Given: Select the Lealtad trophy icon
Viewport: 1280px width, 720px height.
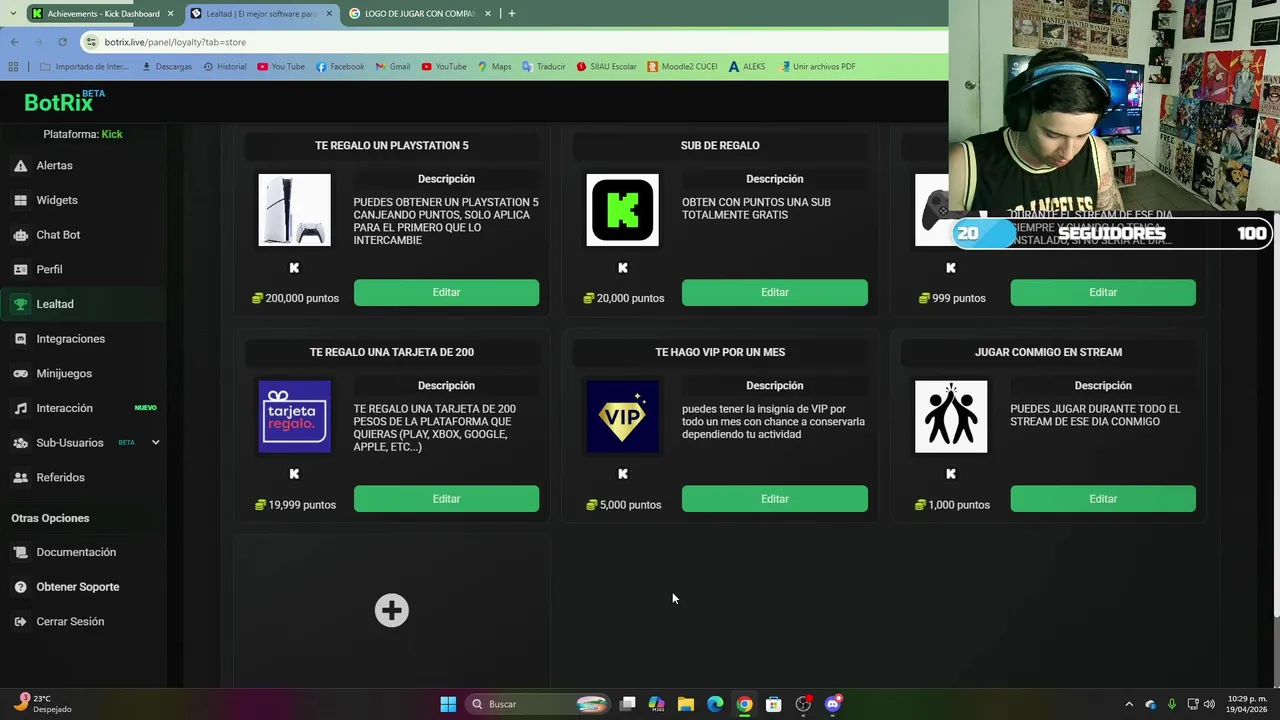Looking at the screenshot, I should click(20, 304).
